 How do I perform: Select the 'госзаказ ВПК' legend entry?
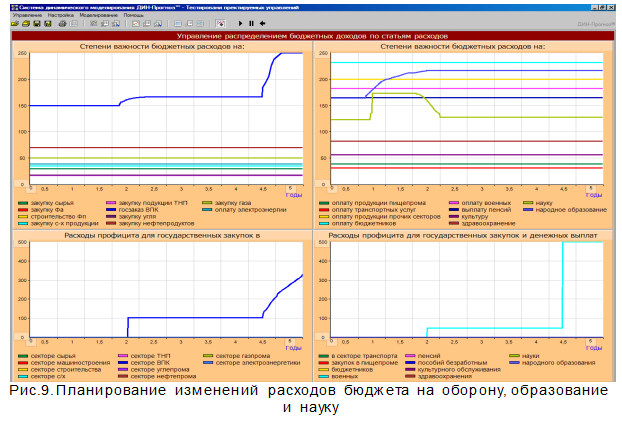[x=137, y=209]
